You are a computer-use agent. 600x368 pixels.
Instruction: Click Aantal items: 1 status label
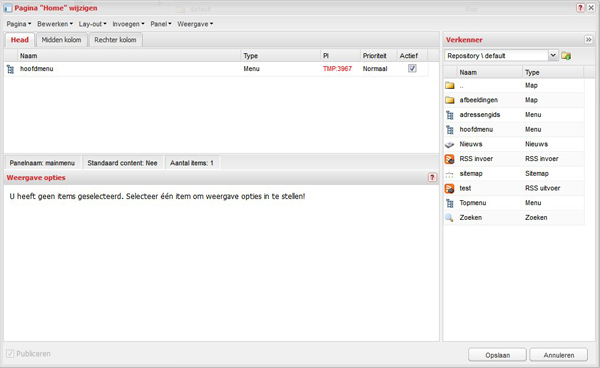tap(192, 163)
